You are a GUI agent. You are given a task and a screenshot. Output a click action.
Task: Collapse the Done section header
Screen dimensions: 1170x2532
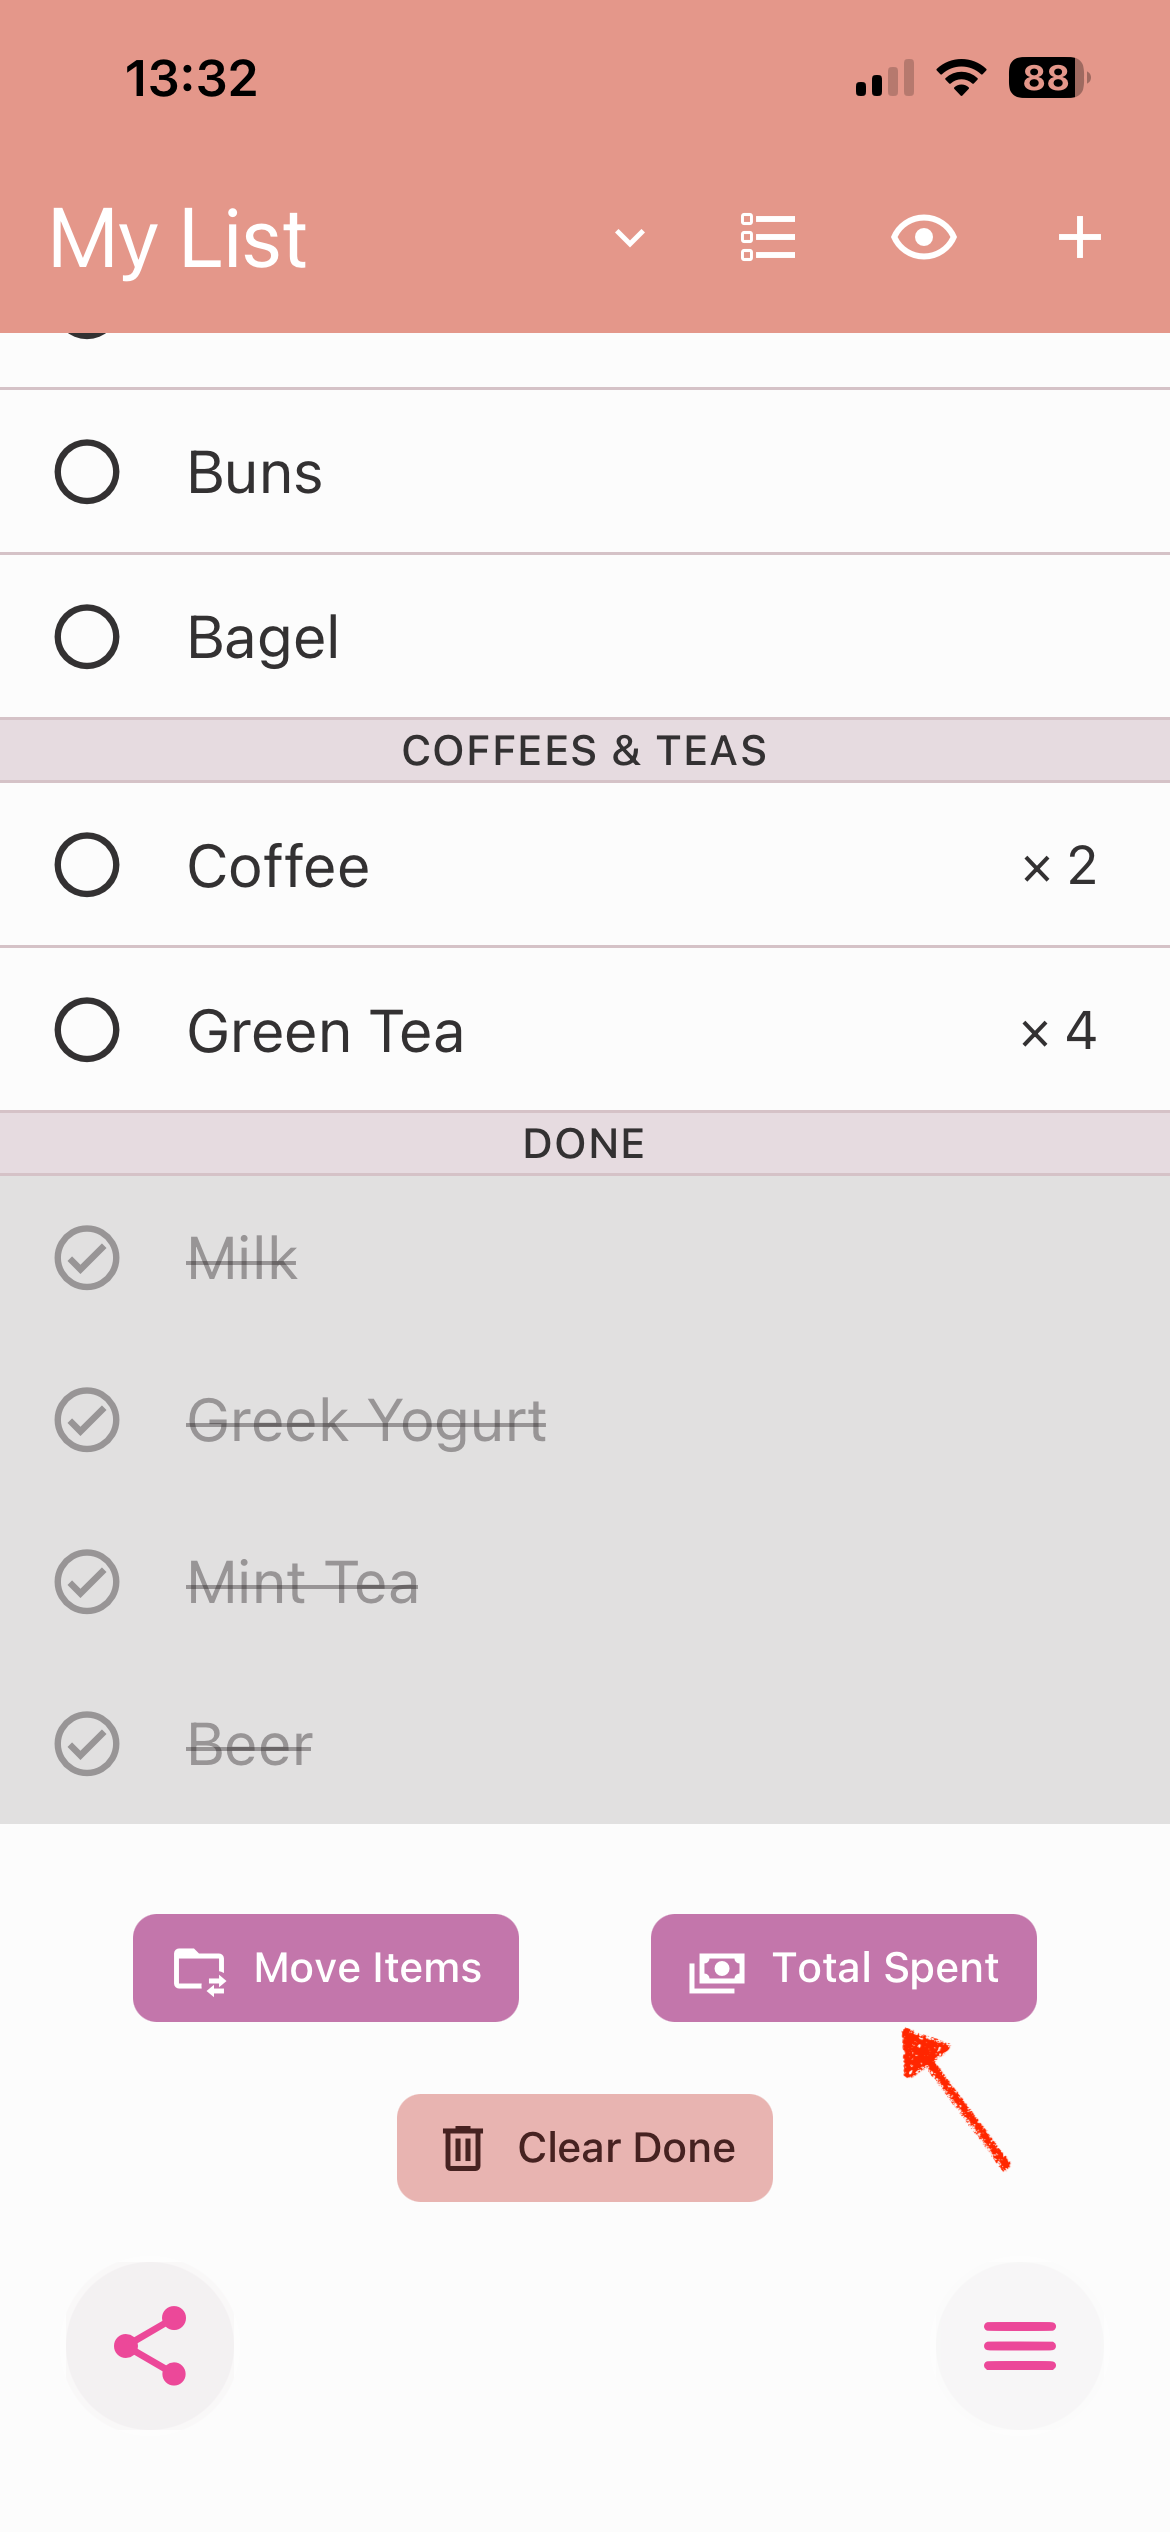click(x=585, y=1144)
